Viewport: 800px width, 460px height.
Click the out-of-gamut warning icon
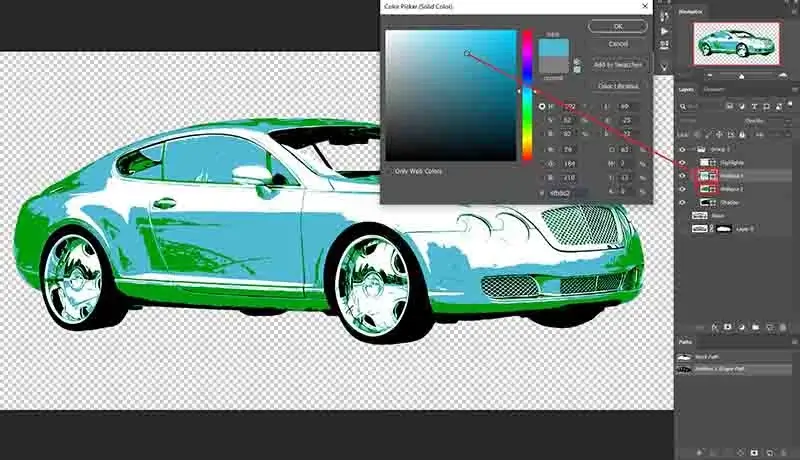pos(577,62)
